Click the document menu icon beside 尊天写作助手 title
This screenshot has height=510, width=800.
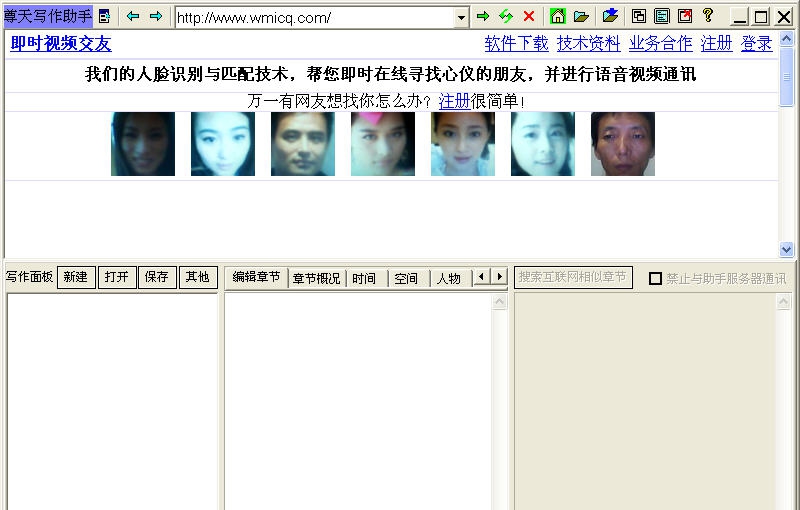(x=105, y=17)
